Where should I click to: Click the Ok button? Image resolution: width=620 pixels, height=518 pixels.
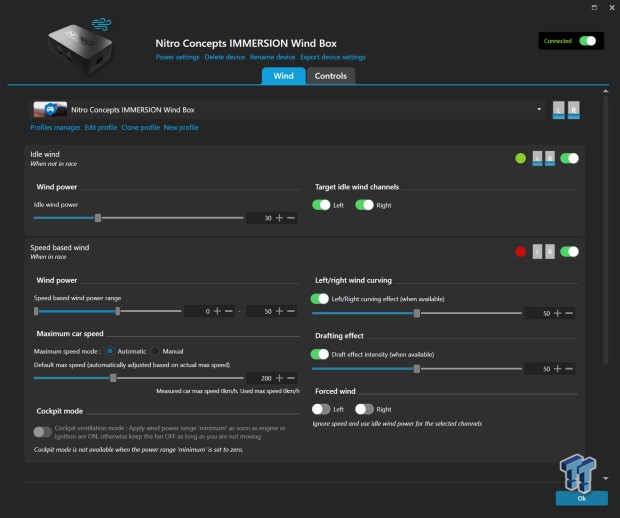click(581, 497)
